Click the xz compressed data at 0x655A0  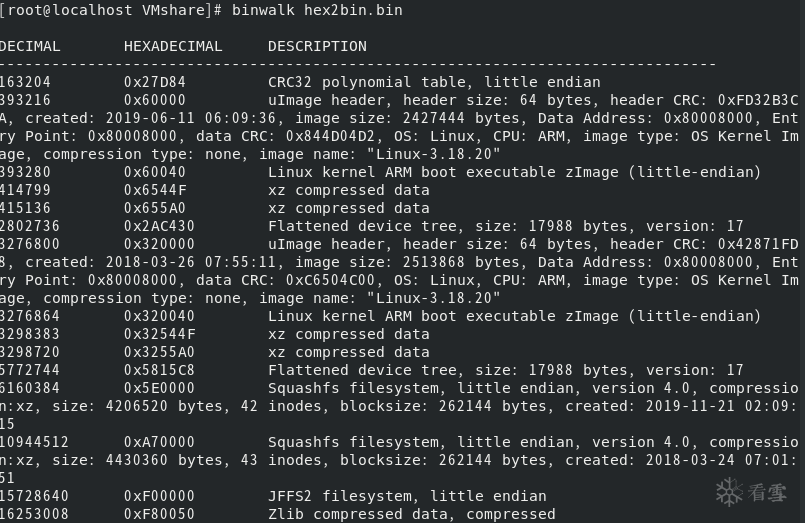click(x=349, y=208)
